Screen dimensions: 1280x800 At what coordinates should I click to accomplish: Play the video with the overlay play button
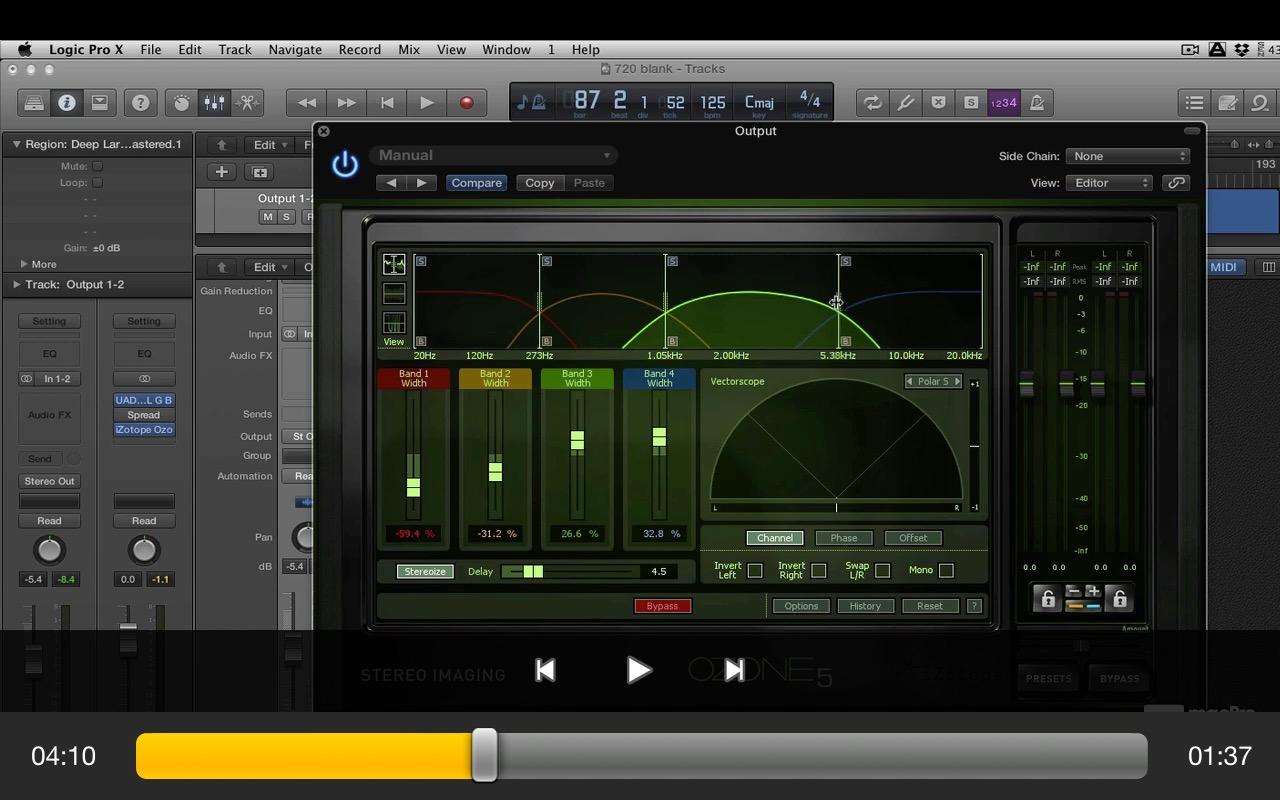[638, 670]
